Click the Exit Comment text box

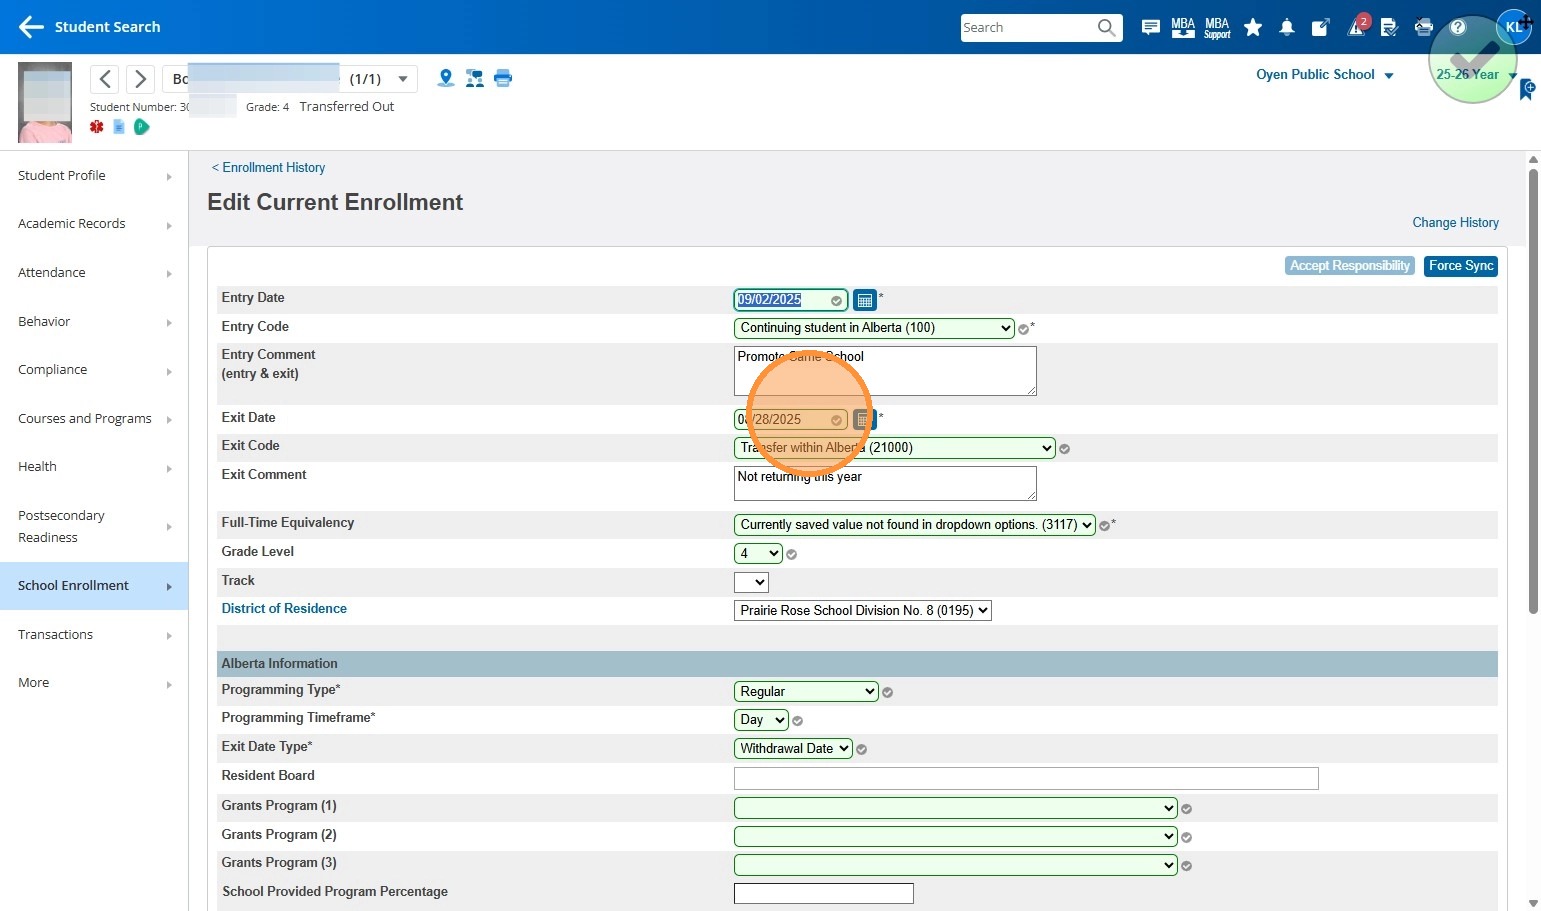(x=884, y=483)
